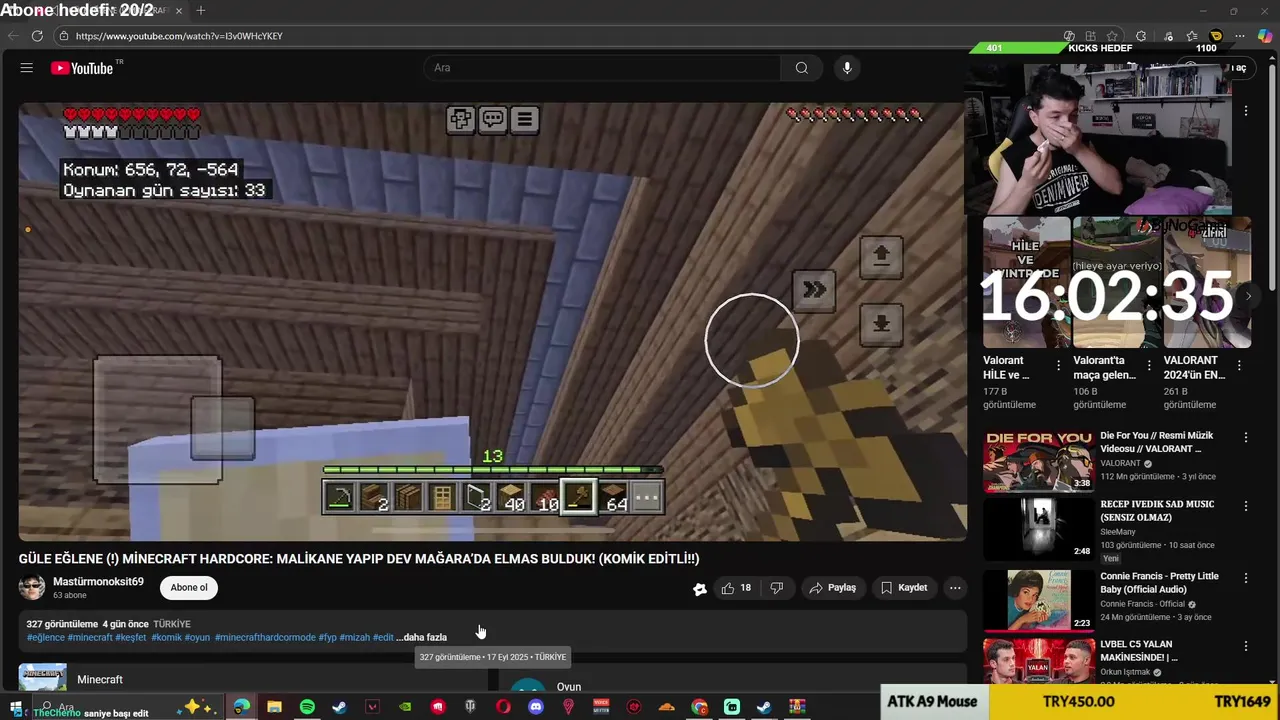Open the Windows Start menu
This screenshot has height=720, width=1280.
16,707
